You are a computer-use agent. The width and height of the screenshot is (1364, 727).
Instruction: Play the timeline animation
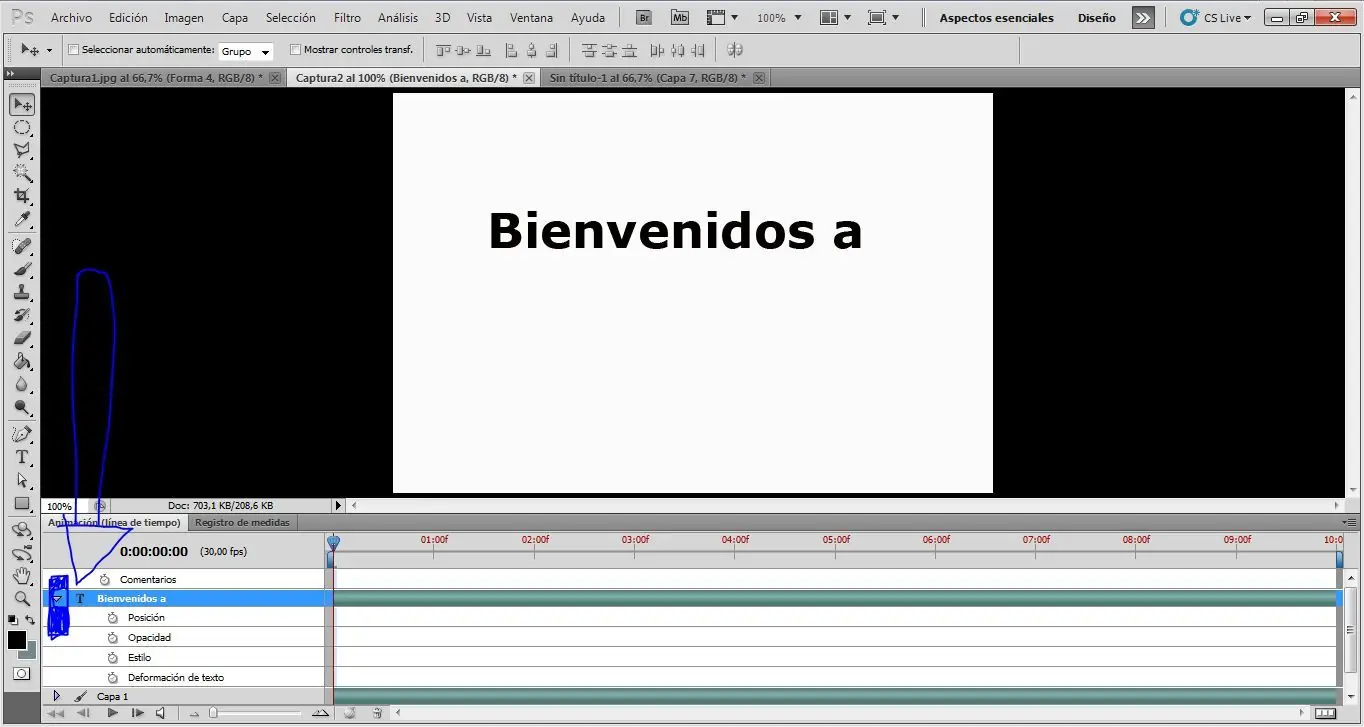coord(112,713)
